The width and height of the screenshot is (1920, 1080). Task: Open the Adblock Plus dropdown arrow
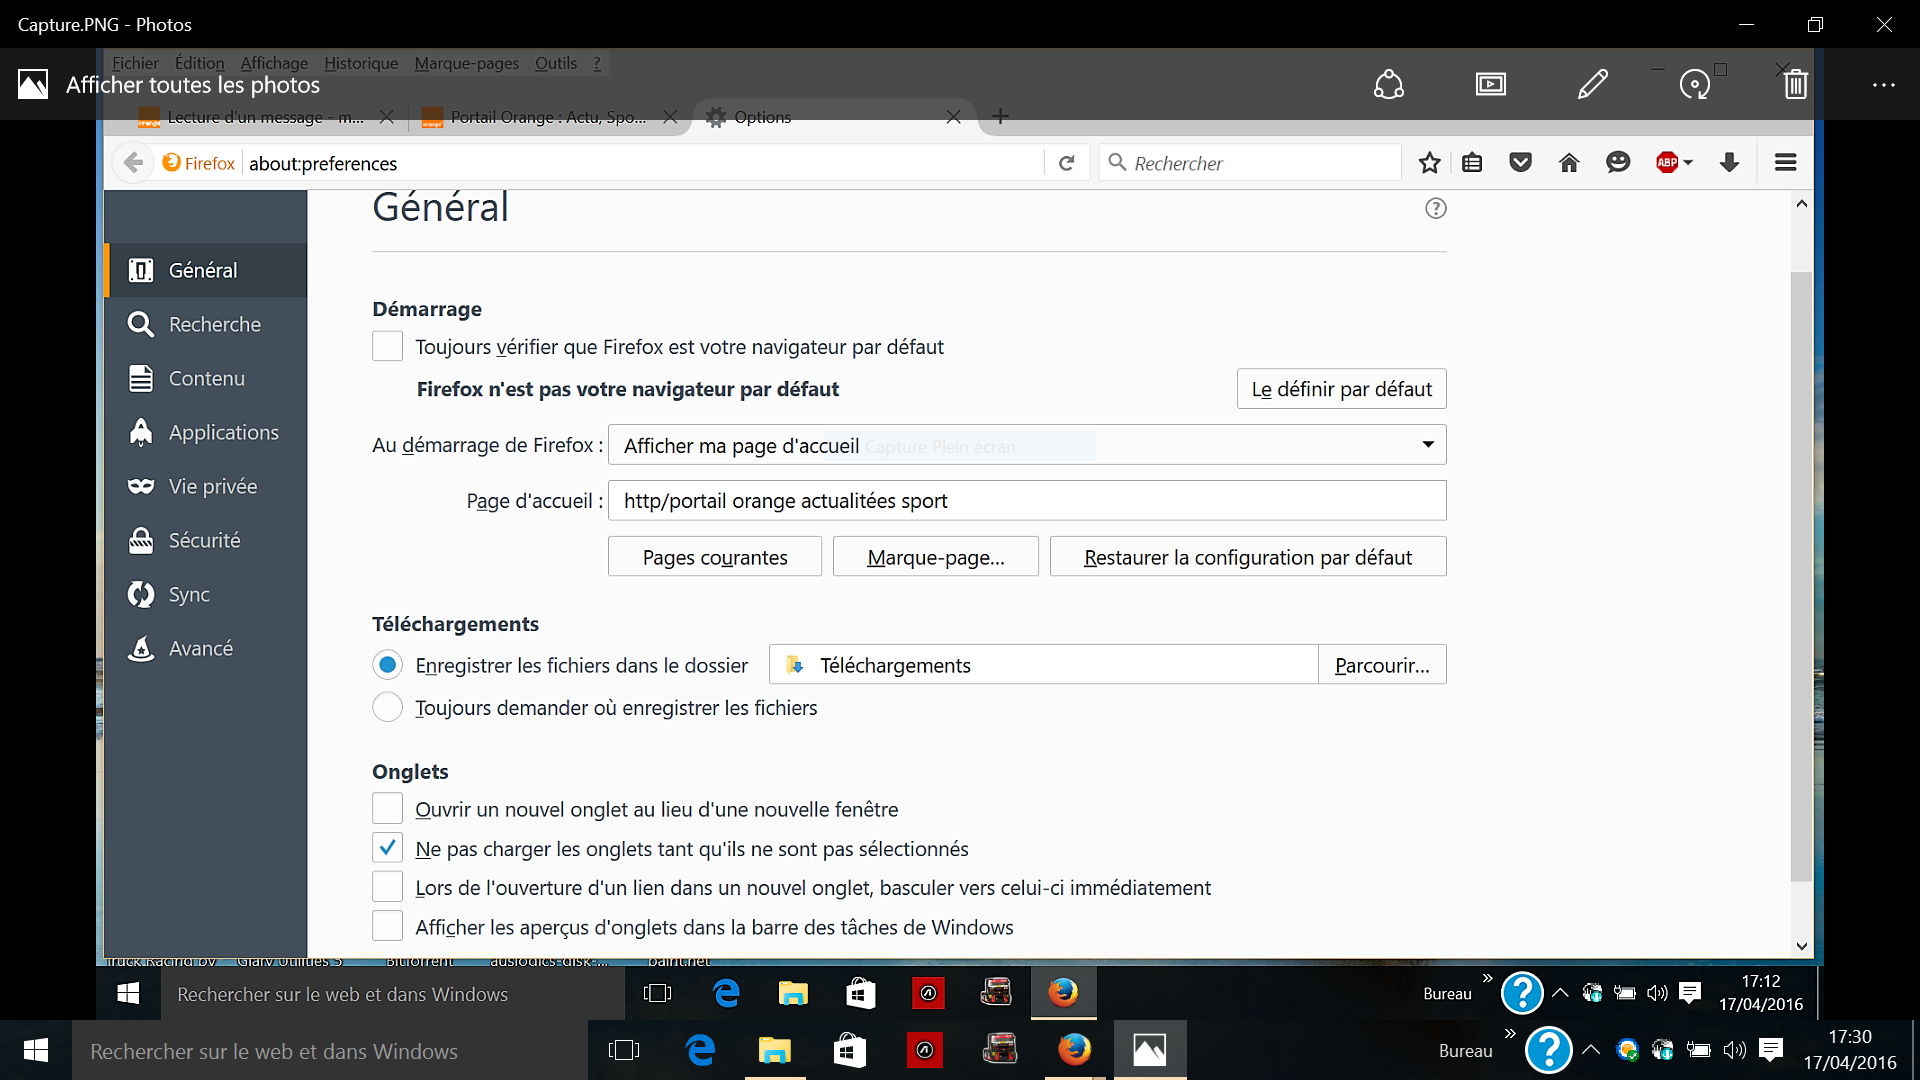(1688, 163)
